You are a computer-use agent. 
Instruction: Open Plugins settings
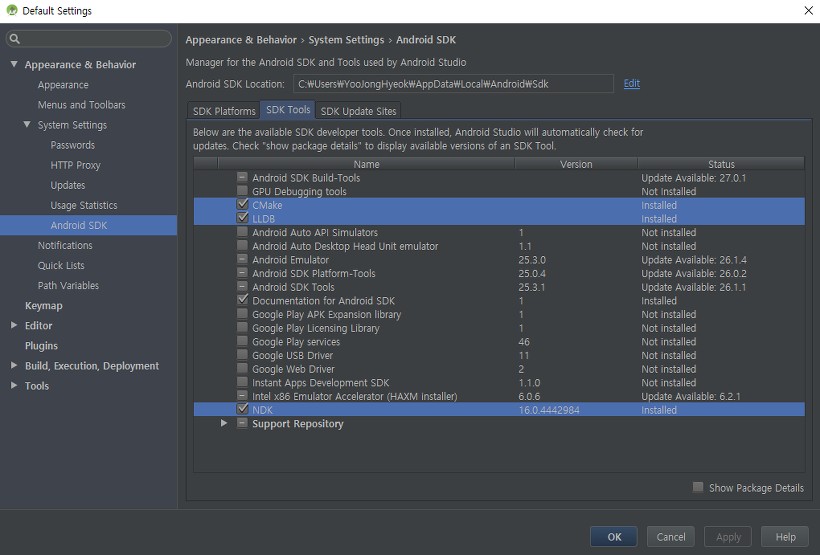pos(41,346)
